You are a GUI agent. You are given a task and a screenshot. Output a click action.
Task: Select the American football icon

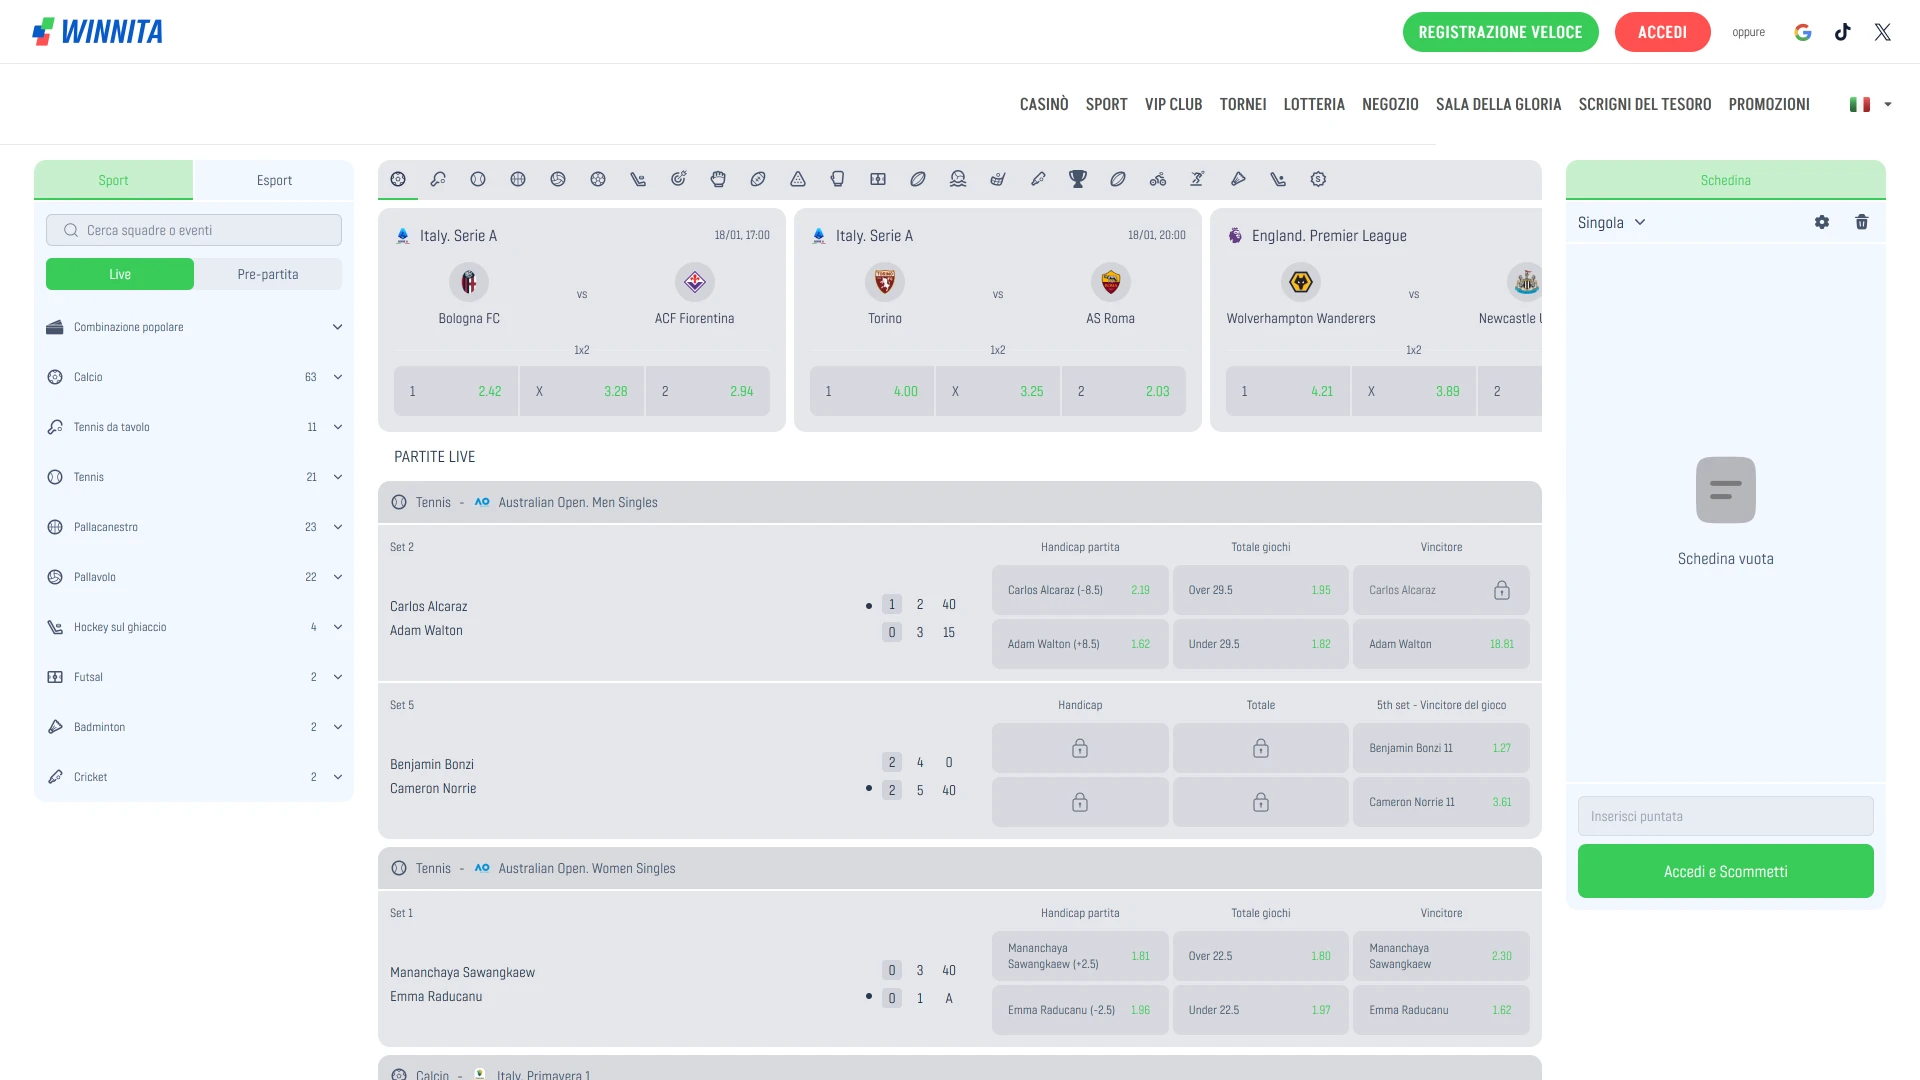[x=758, y=179]
